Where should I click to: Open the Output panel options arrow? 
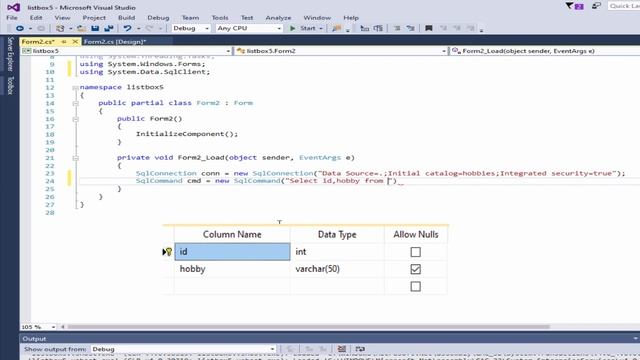coord(635,339)
